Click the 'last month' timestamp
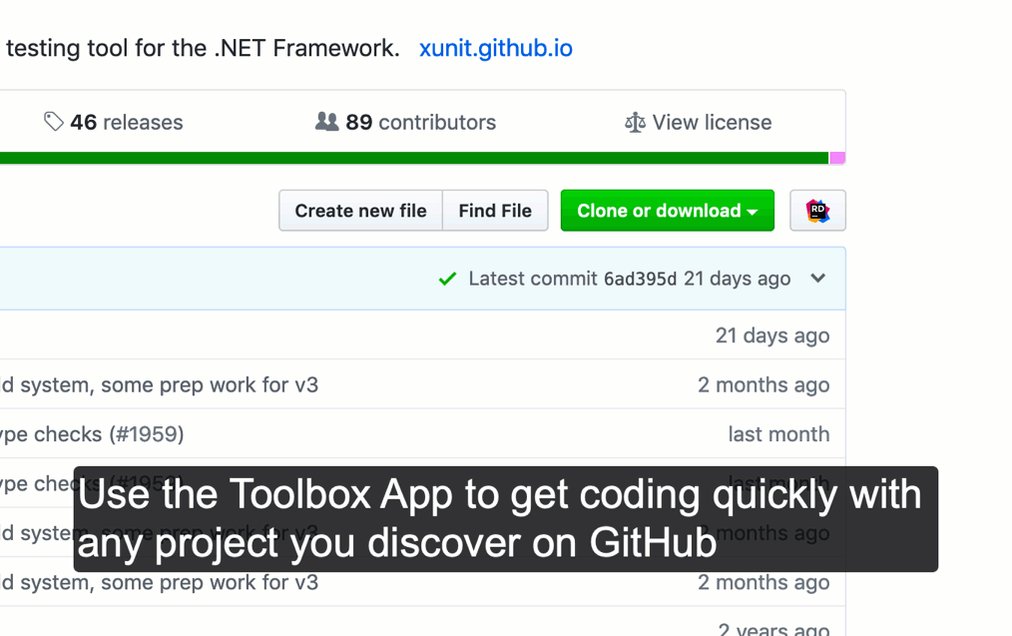The image size is (1012, 636). 778,434
